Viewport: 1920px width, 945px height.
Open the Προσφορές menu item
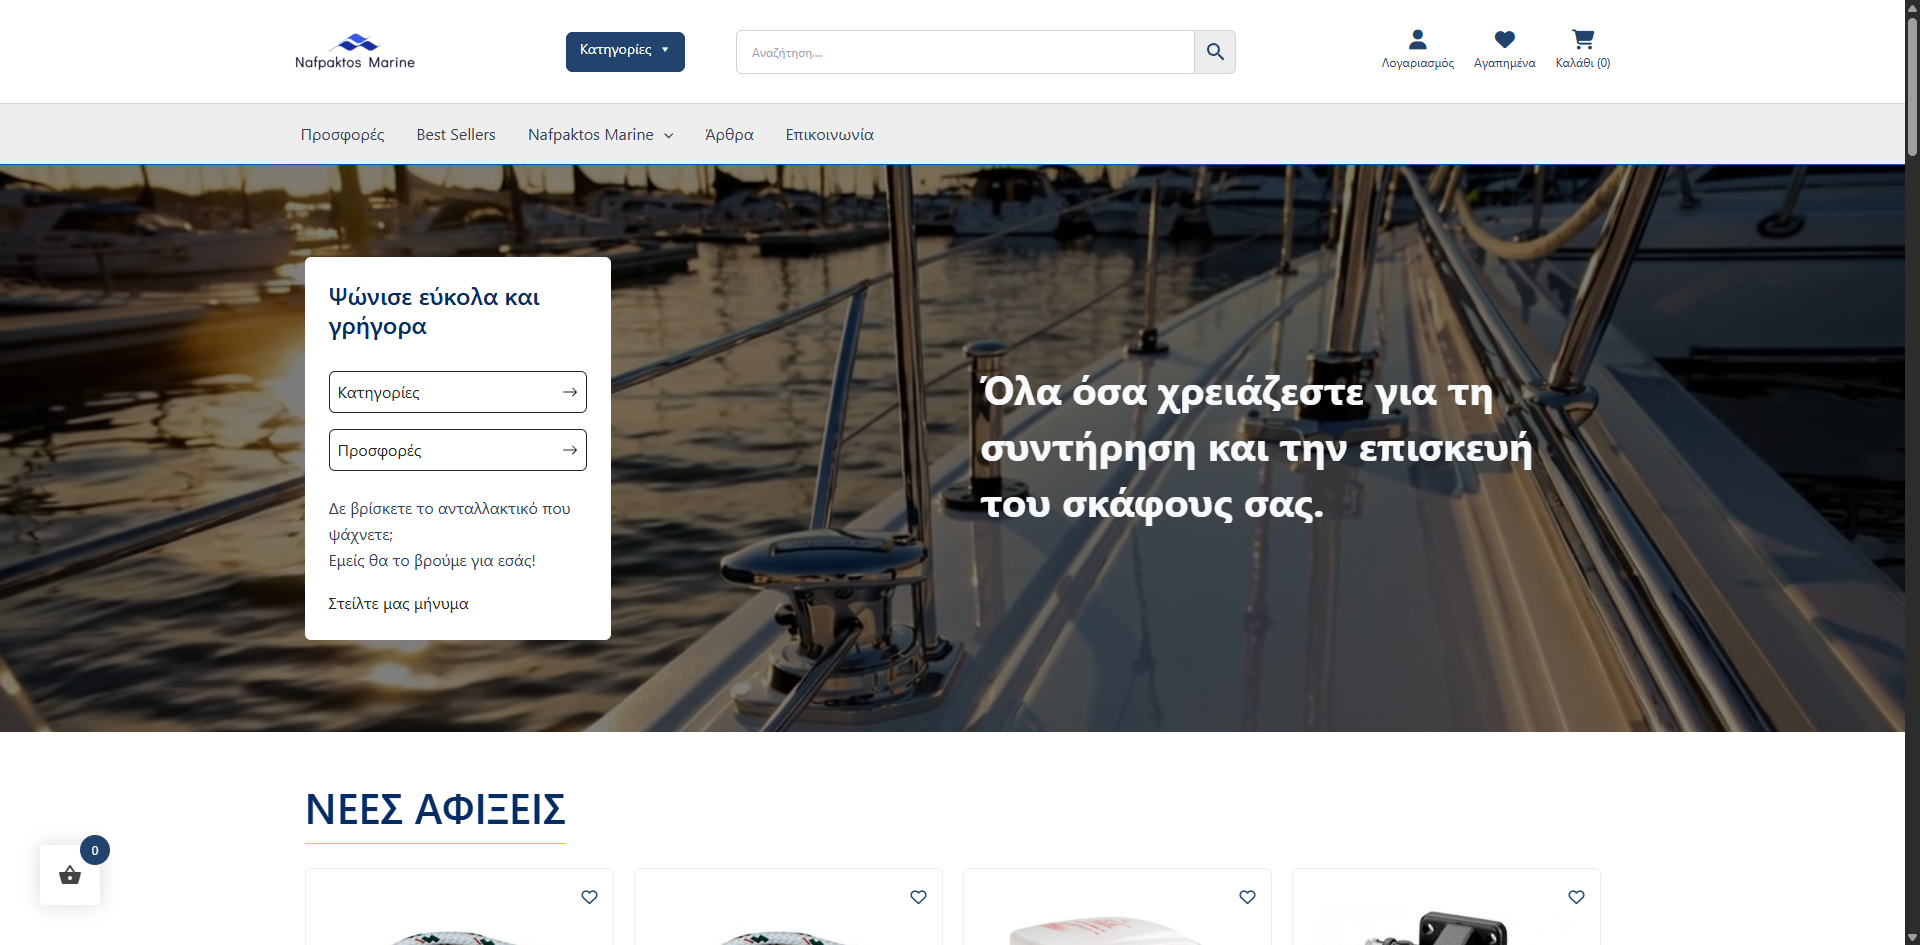pos(342,135)
